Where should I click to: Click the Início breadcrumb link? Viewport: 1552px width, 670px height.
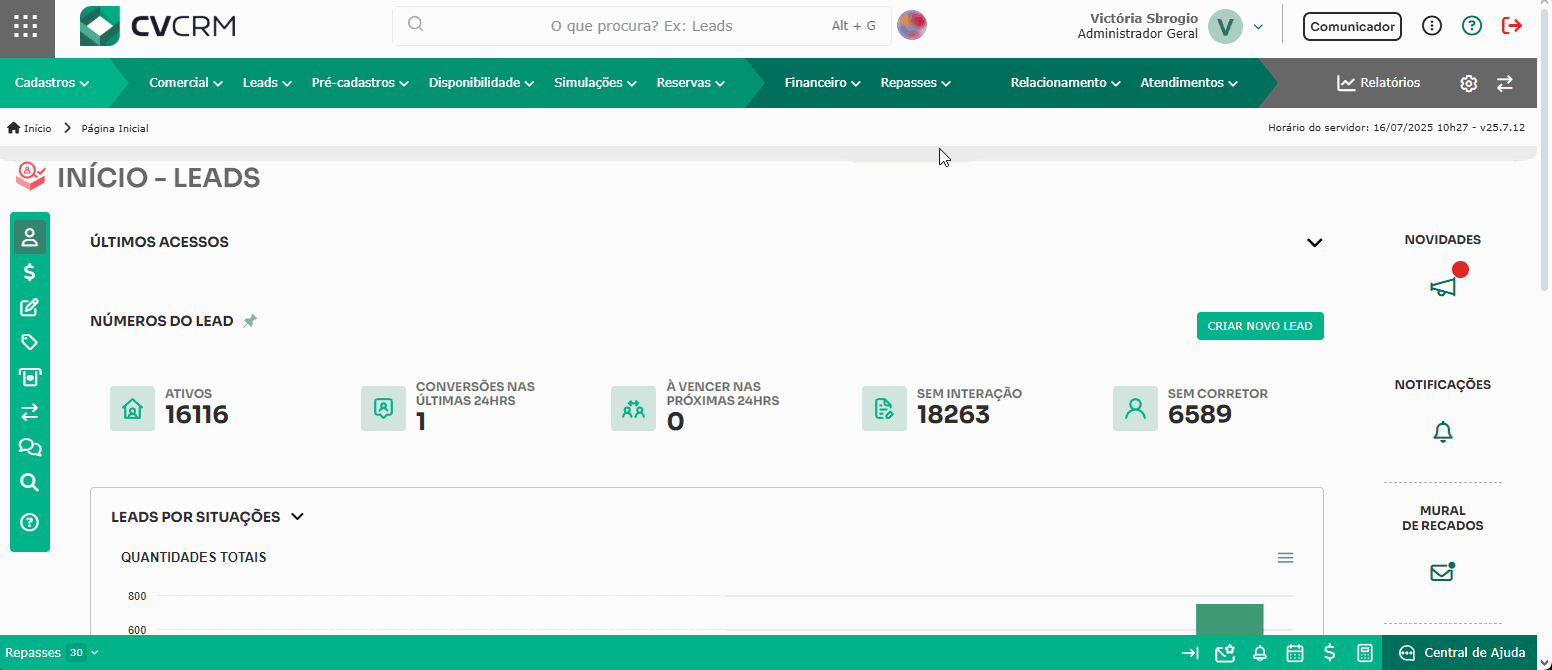(29, 128)
